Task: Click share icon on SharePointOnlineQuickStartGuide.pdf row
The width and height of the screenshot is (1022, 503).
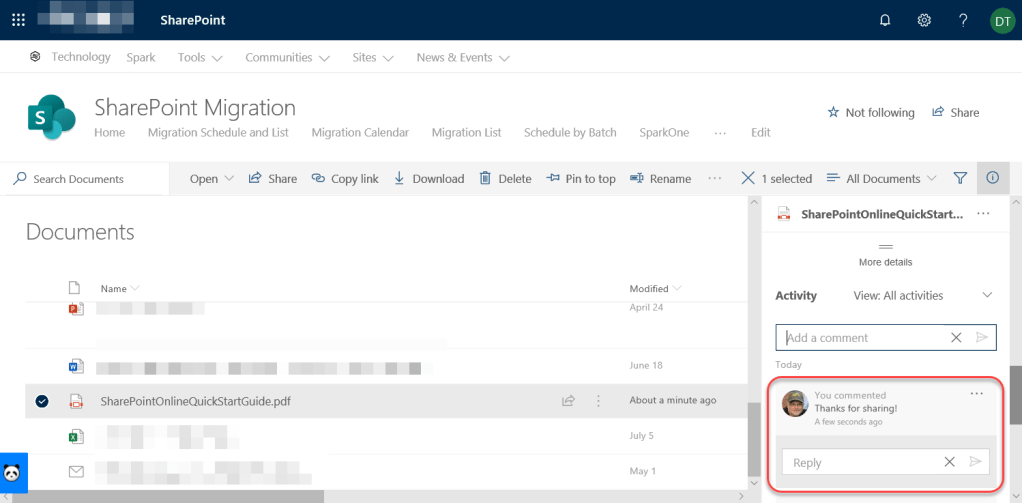Action: tap(568, 401)
